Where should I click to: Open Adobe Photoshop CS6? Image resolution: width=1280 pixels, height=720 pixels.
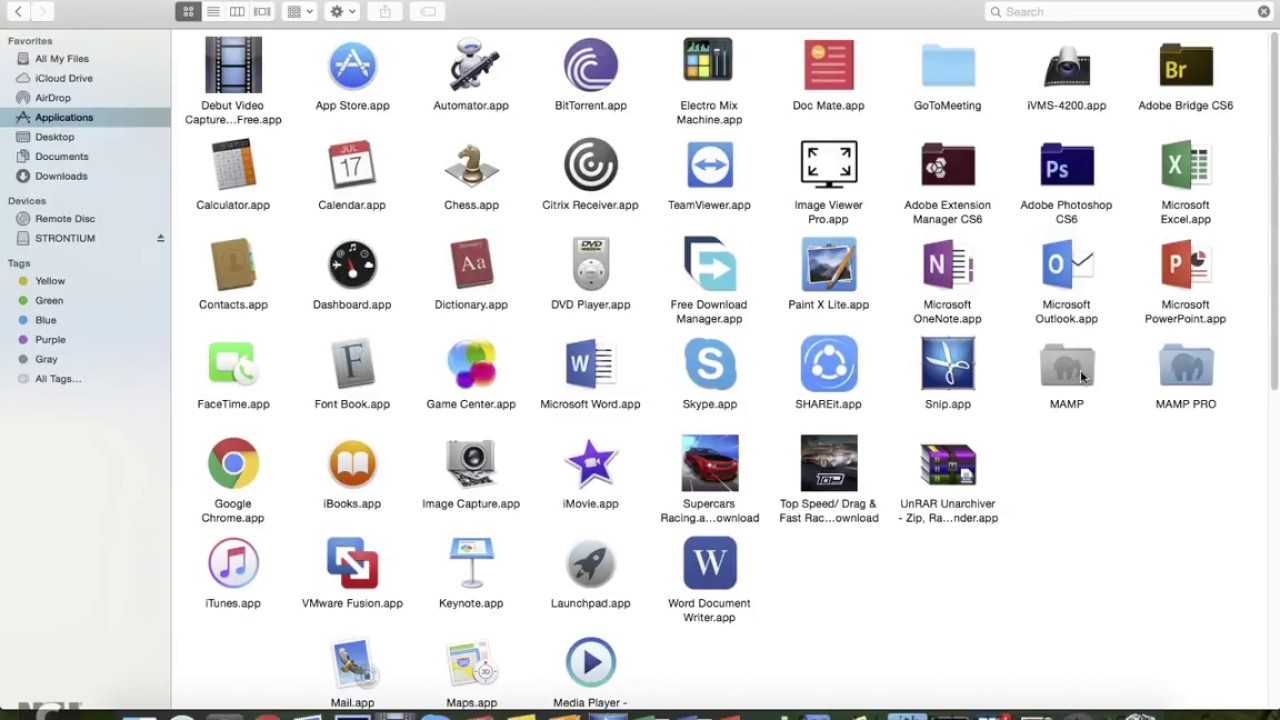click(x=1066, y=165)
